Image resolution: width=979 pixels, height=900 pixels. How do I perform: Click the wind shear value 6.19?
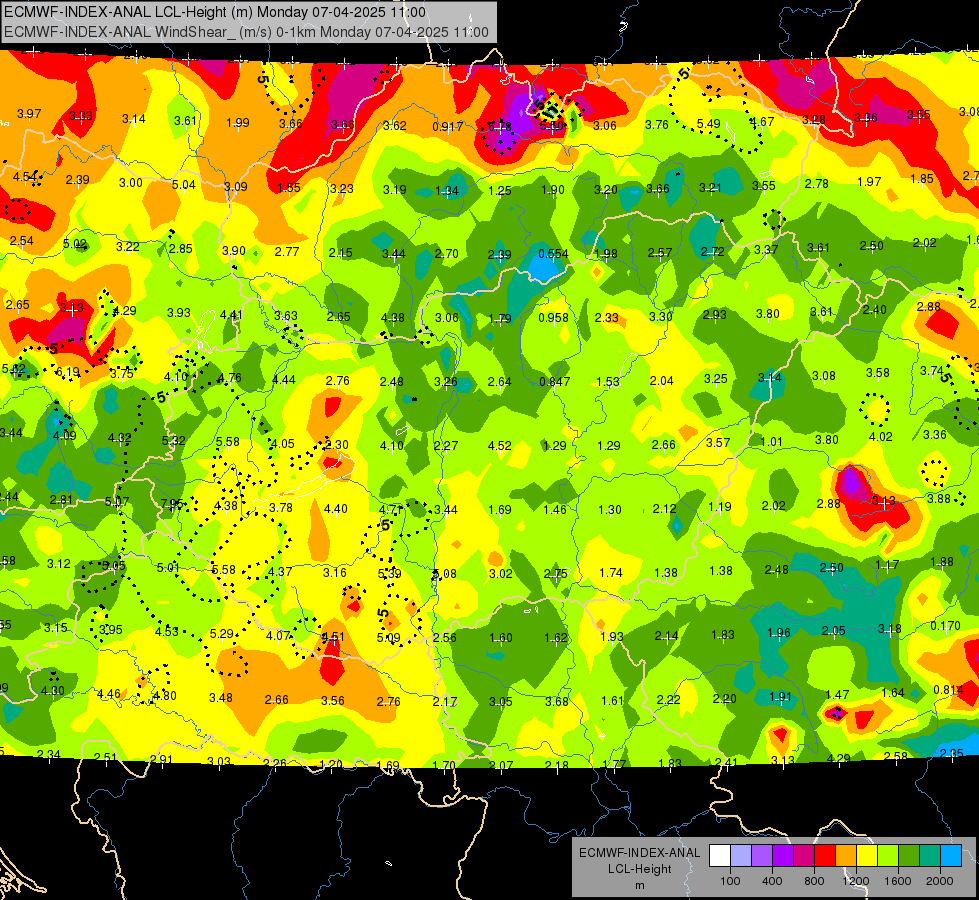pyautogui.click(x=67, y=372)
